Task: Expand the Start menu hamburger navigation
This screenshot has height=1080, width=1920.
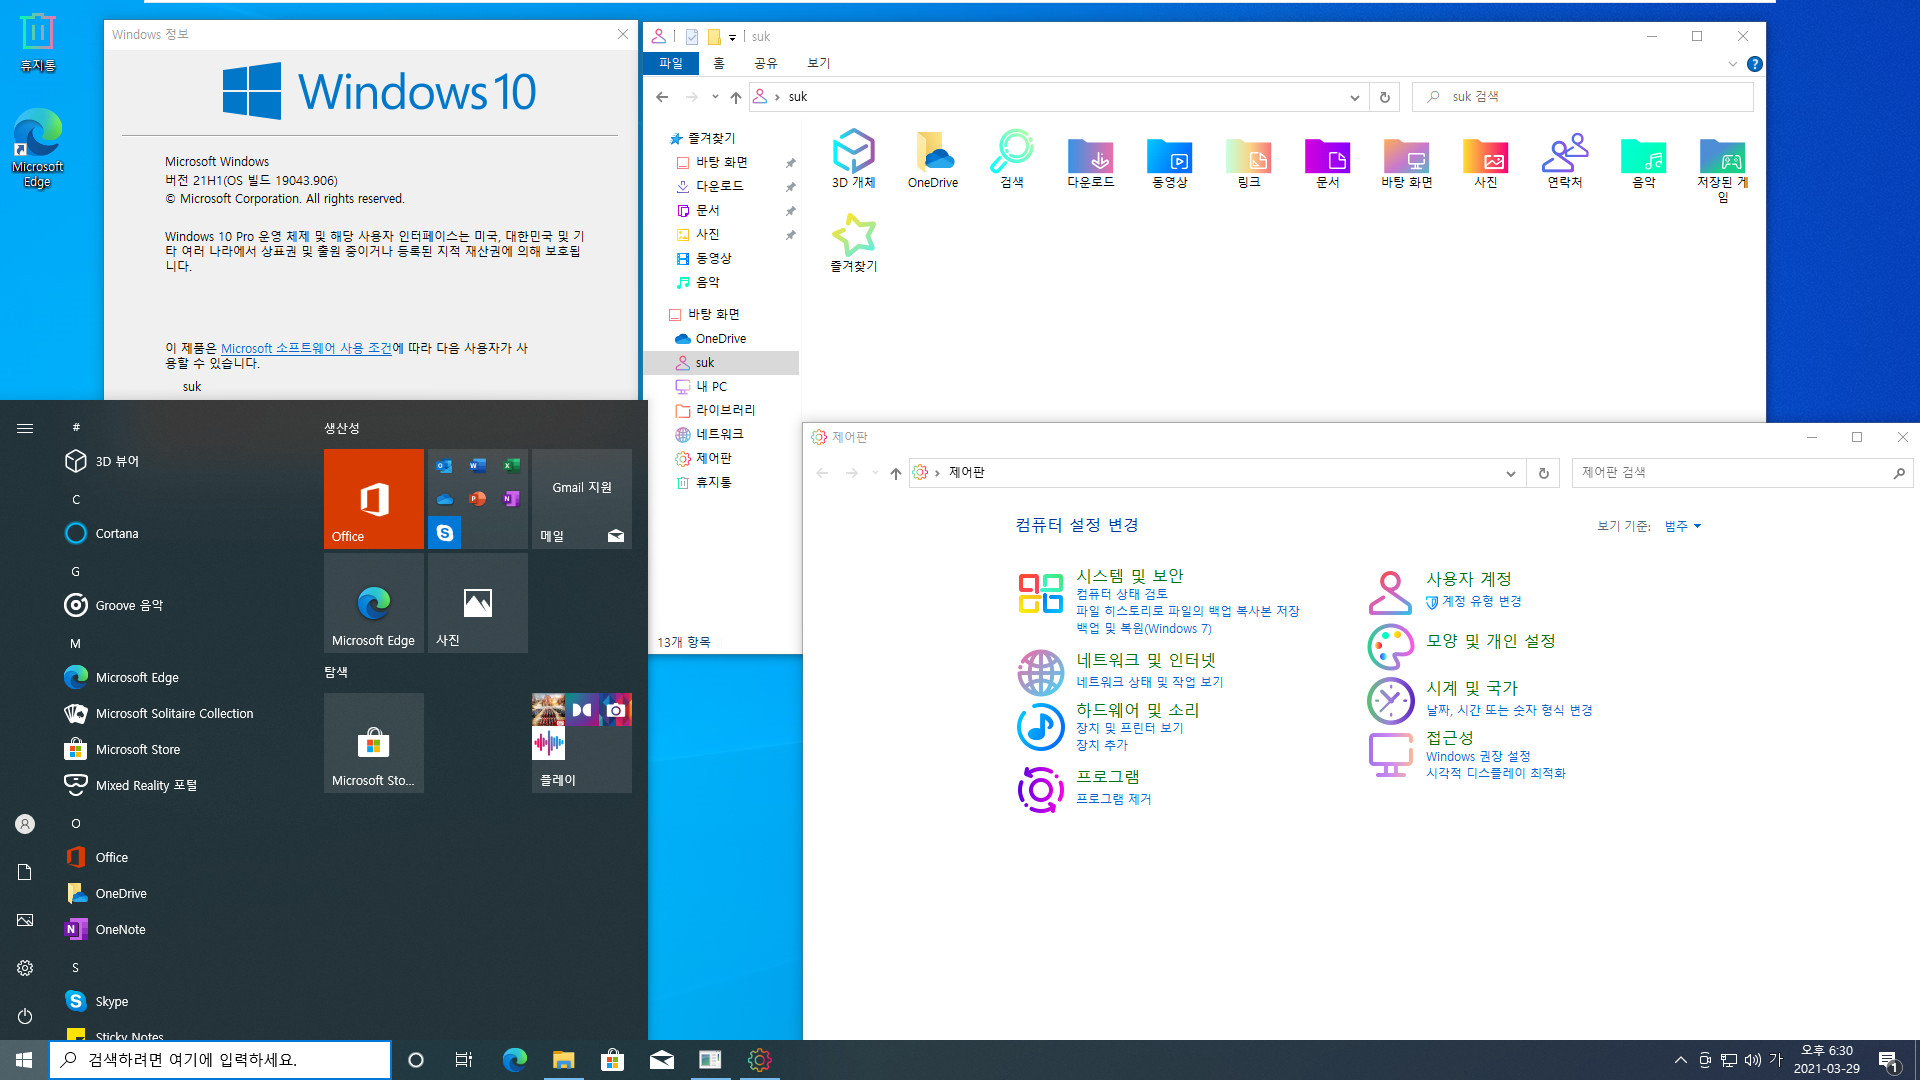Action: point(25,428)
